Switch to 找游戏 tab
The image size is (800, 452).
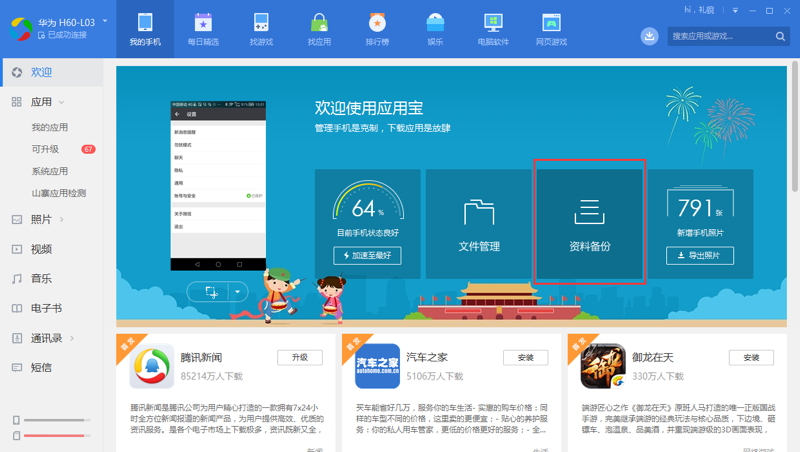261,29
